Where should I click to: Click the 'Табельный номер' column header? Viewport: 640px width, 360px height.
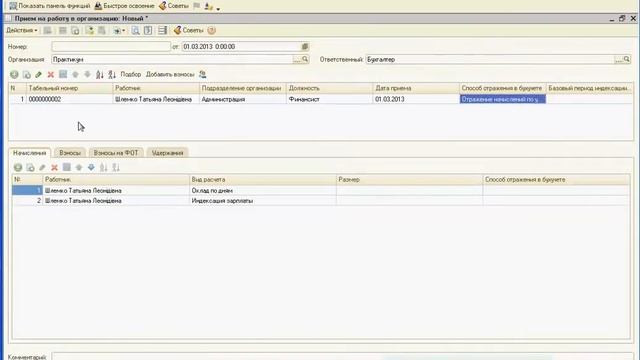[69, 88]
